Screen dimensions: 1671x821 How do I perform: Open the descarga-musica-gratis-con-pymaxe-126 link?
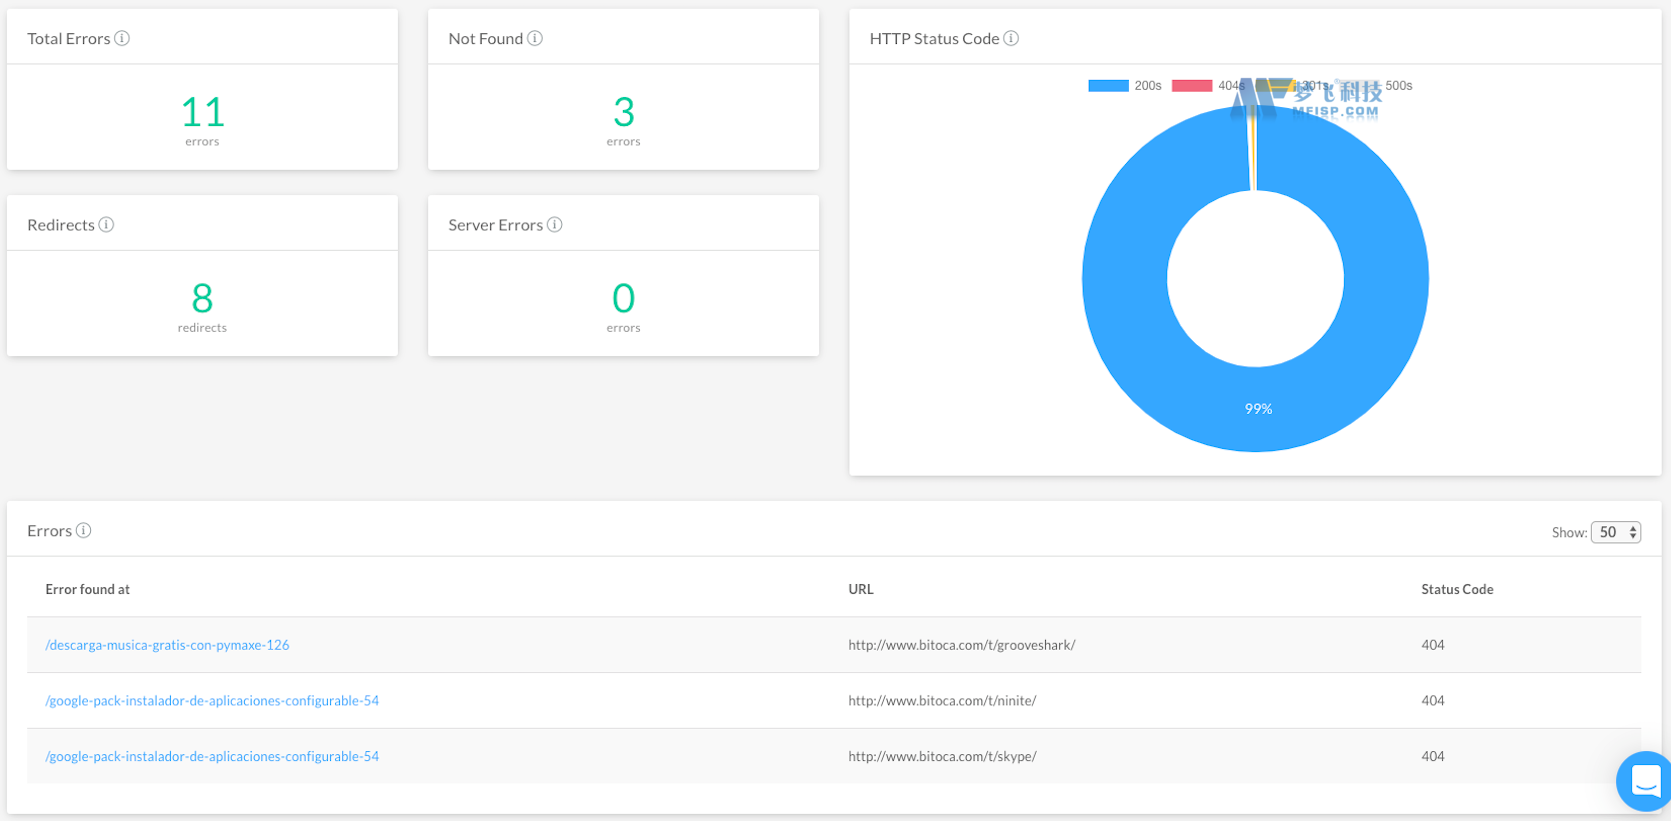[x=167, y=645]
